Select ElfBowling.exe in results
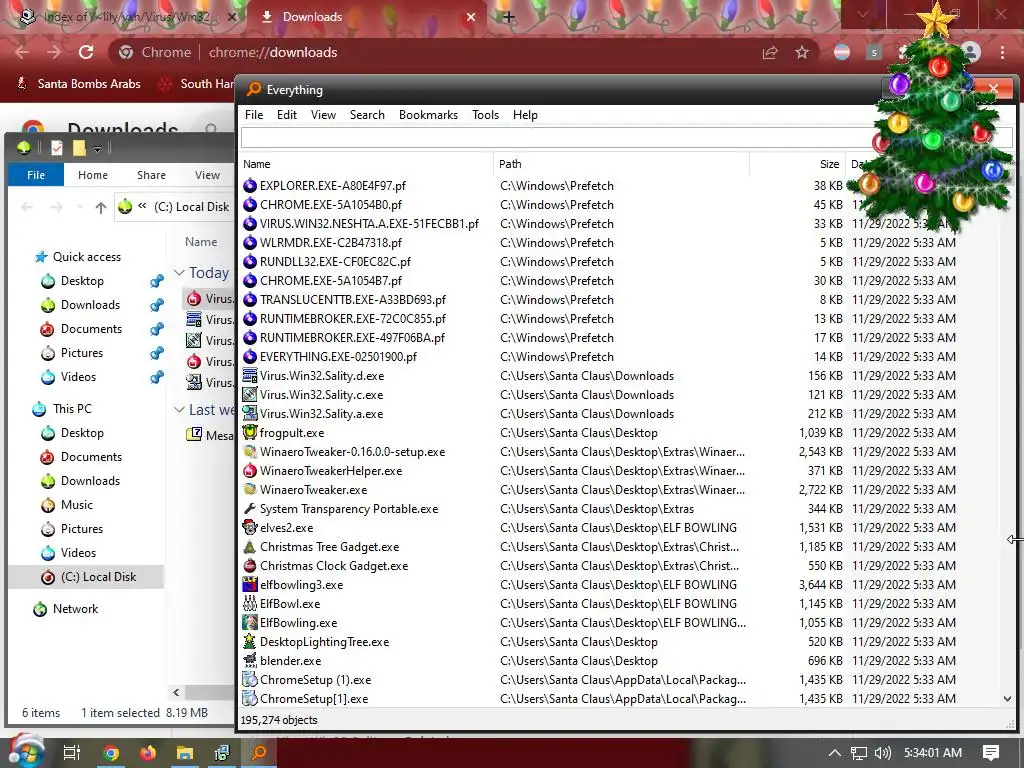The height and width of the screenshot is (768, 1024). (298, 622)
